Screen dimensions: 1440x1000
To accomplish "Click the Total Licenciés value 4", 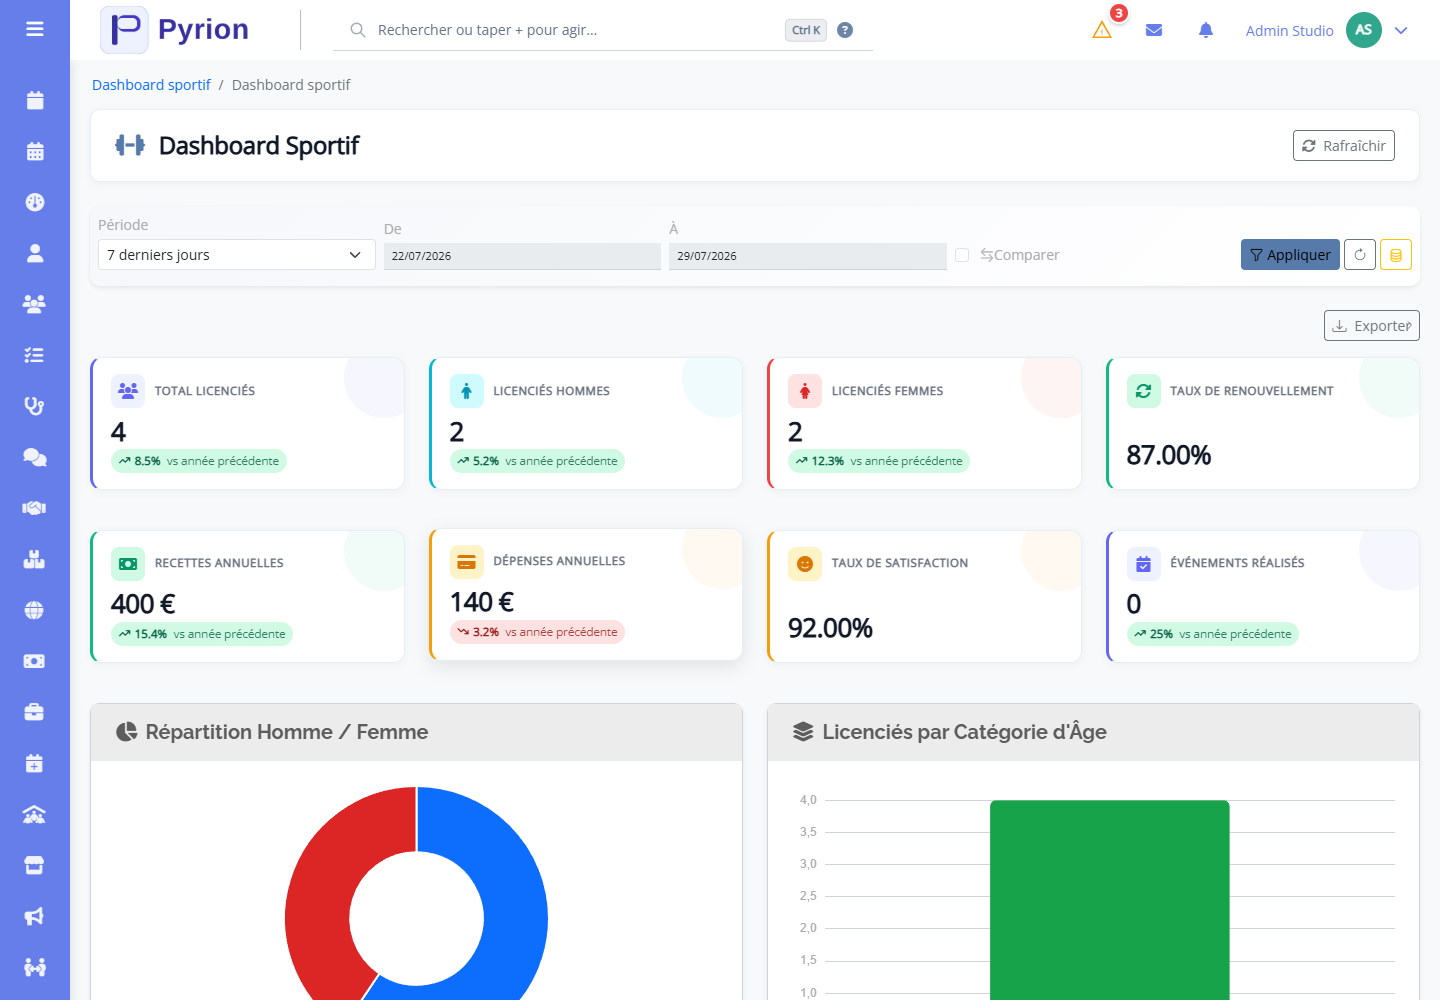I will point(118,432).
